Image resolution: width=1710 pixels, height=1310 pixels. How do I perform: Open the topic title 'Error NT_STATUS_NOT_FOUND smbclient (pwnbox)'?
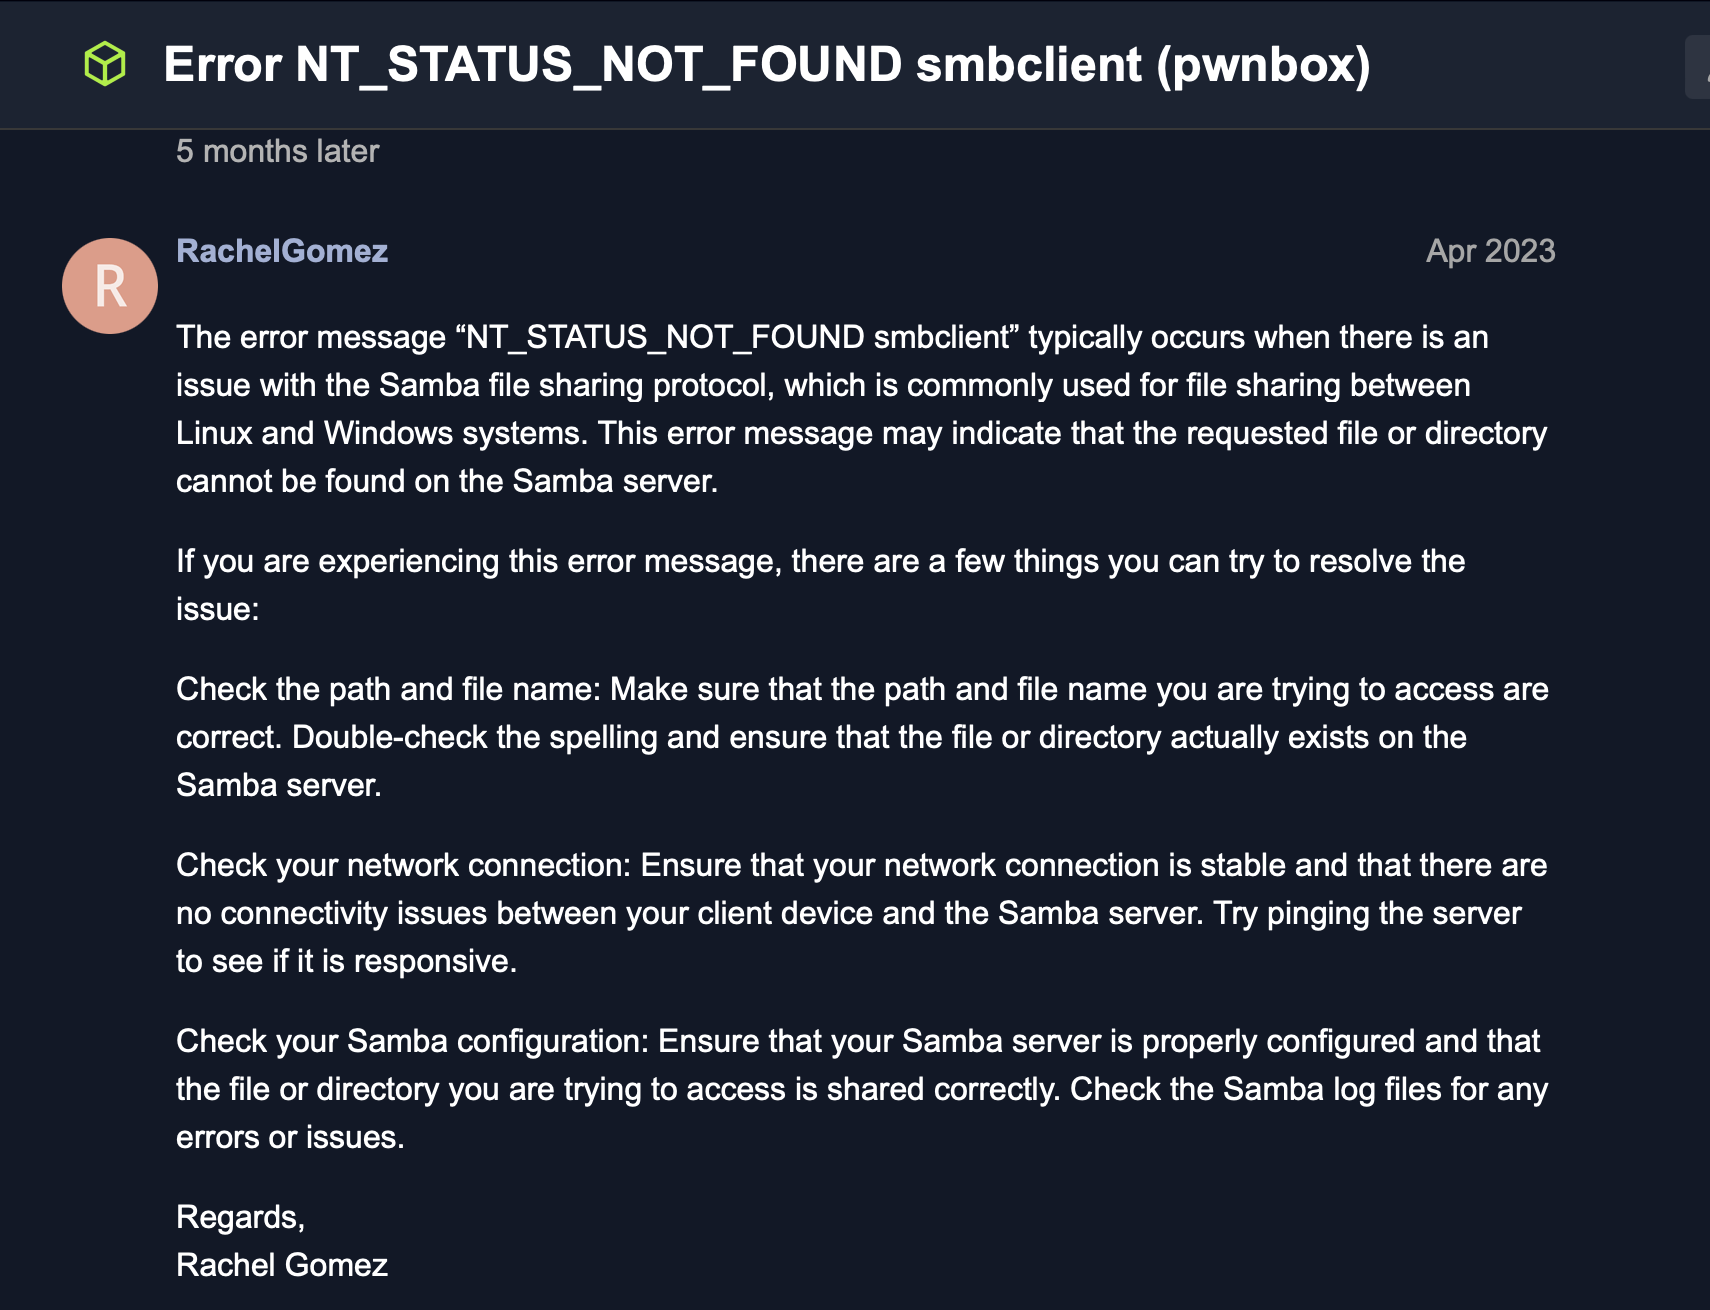coord(766,65)
